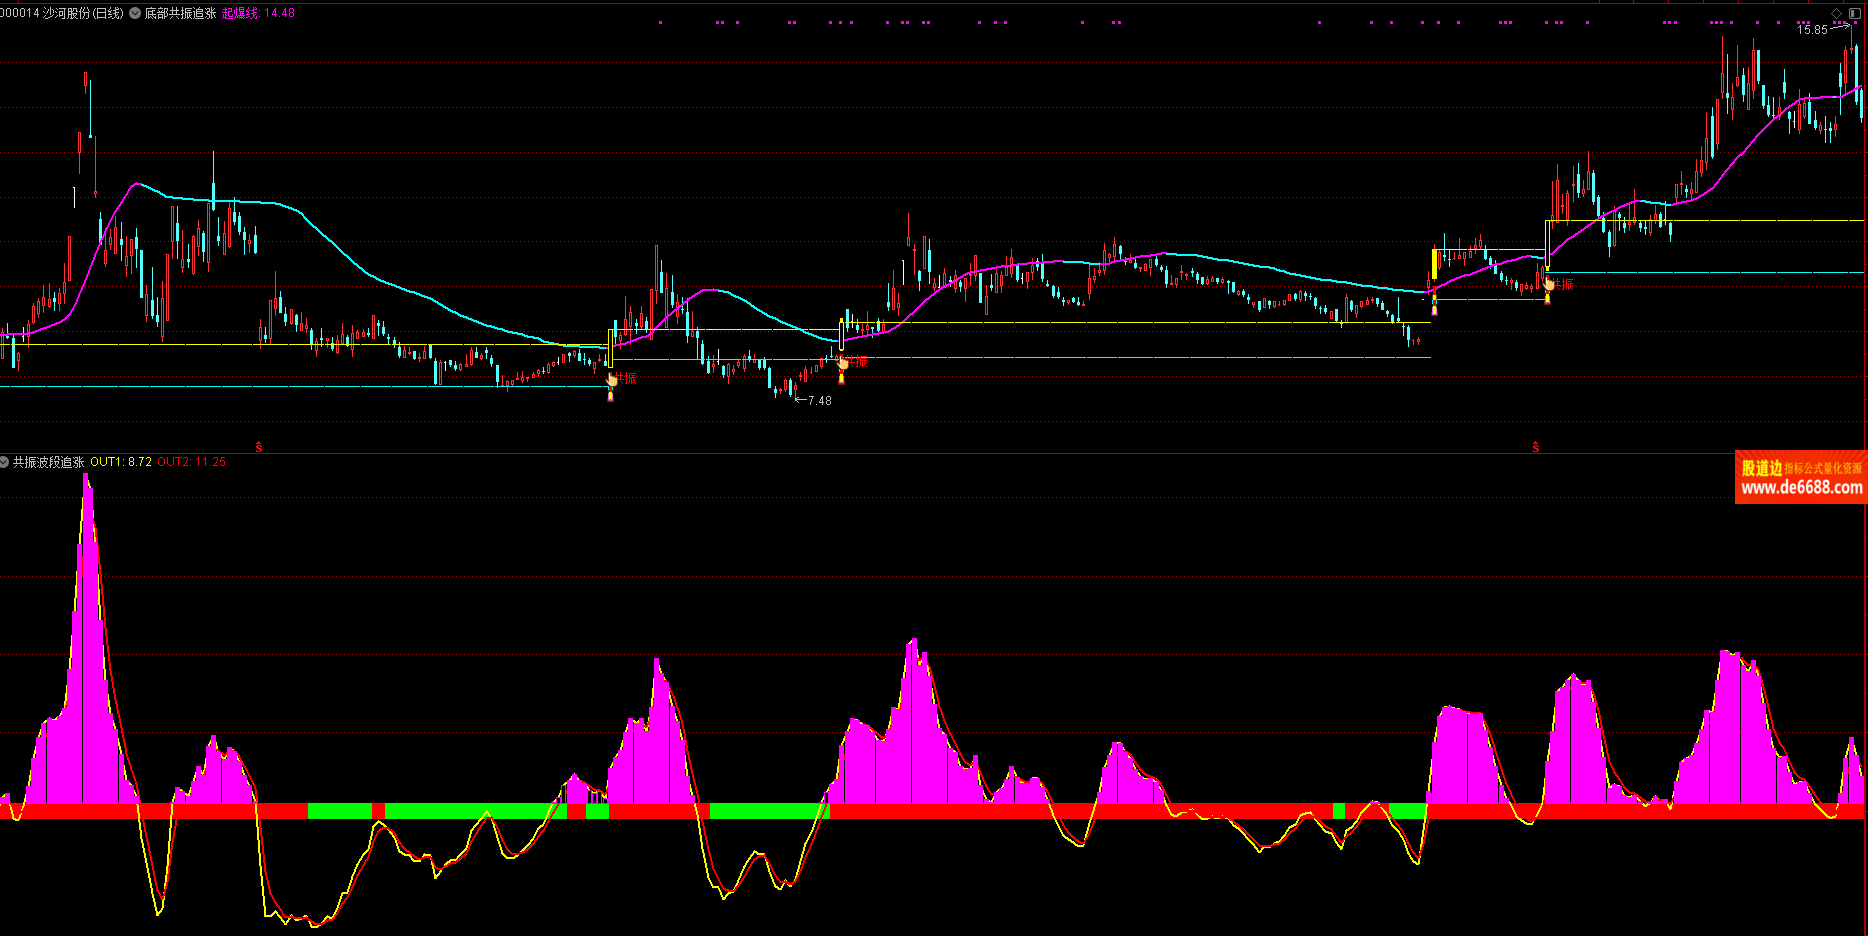Select the right red S marker

pos(1536,447)
